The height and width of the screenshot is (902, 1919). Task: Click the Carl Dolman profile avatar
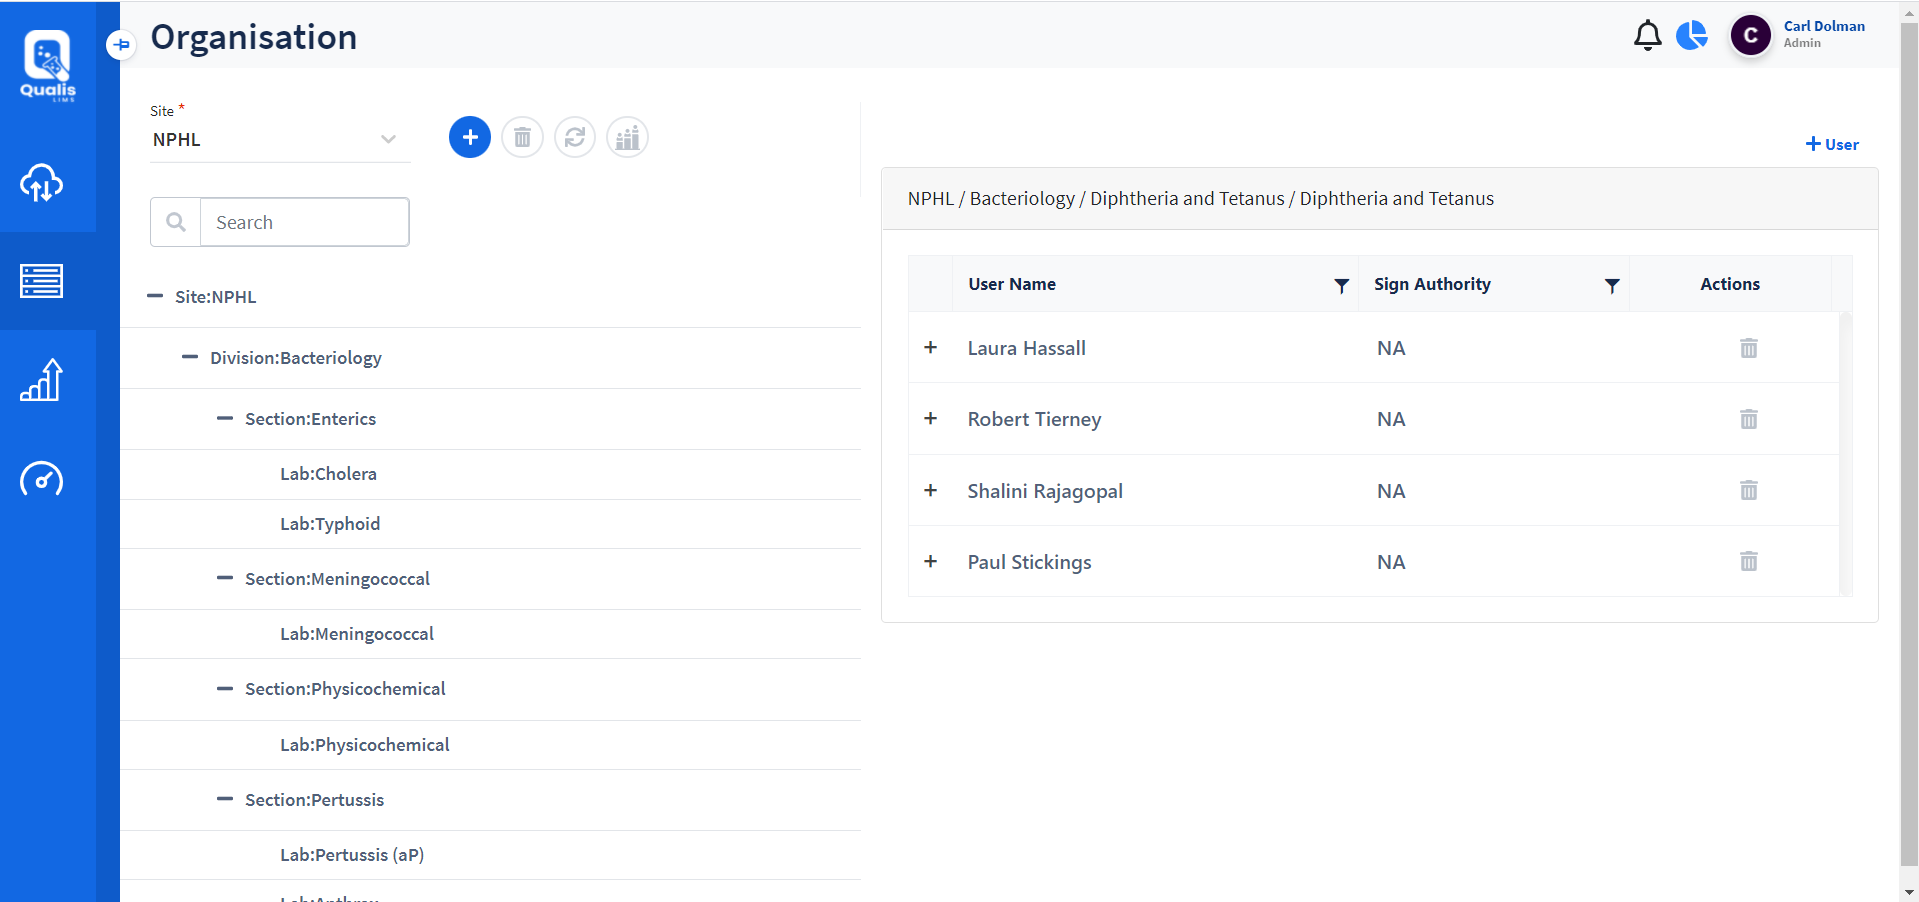1749,35
